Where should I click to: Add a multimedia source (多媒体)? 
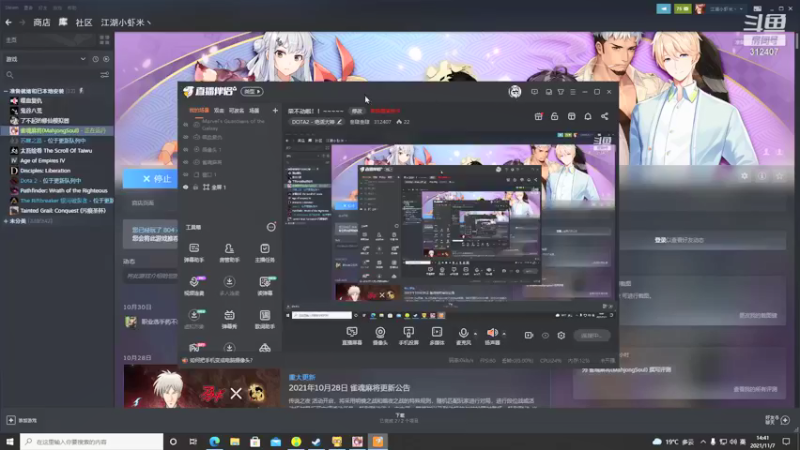(437, 336)
